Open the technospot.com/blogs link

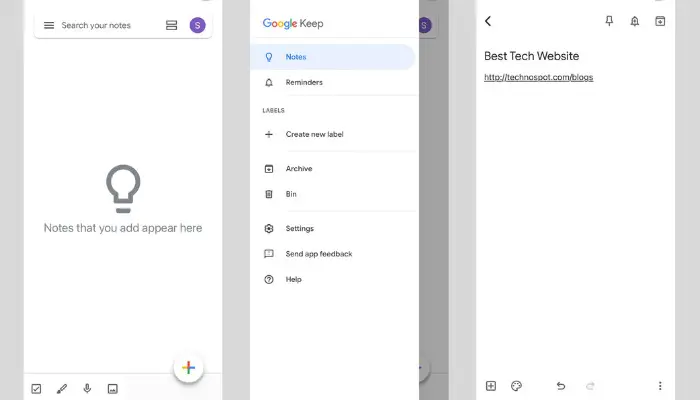click(x=538, y=77)
